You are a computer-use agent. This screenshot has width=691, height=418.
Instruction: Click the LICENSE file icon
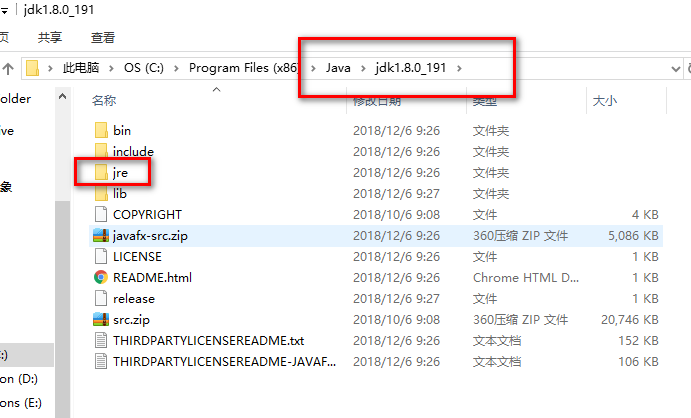(x=101, y=256)
